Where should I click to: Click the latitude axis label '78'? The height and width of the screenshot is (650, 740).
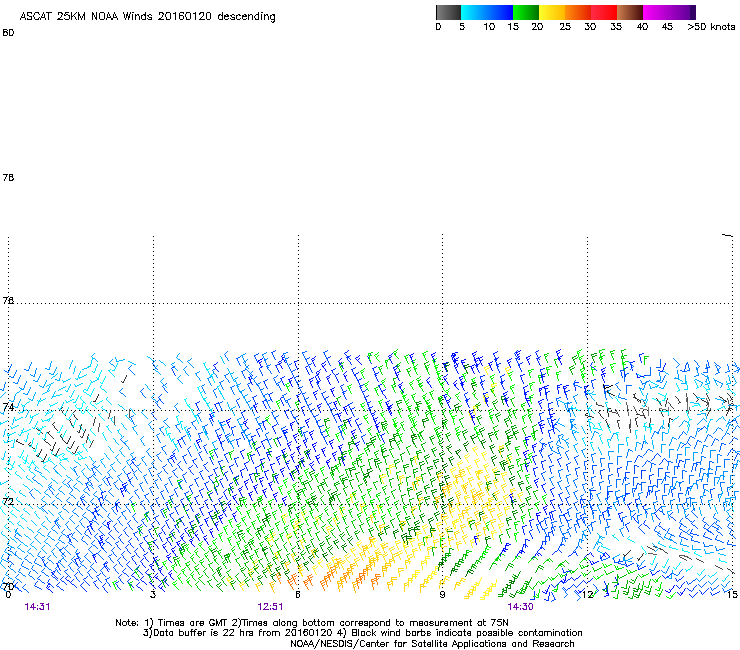click(8, 177)
